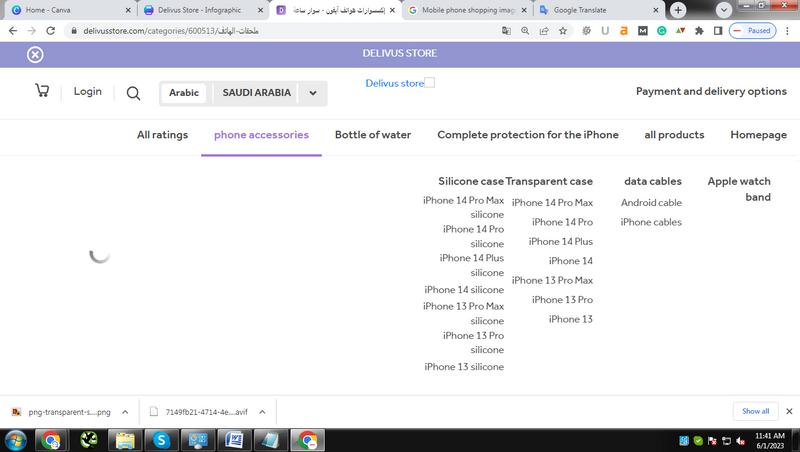Open the All ratings menu item
This screenshot has width=800, height=452.
(x=162, y=135)
